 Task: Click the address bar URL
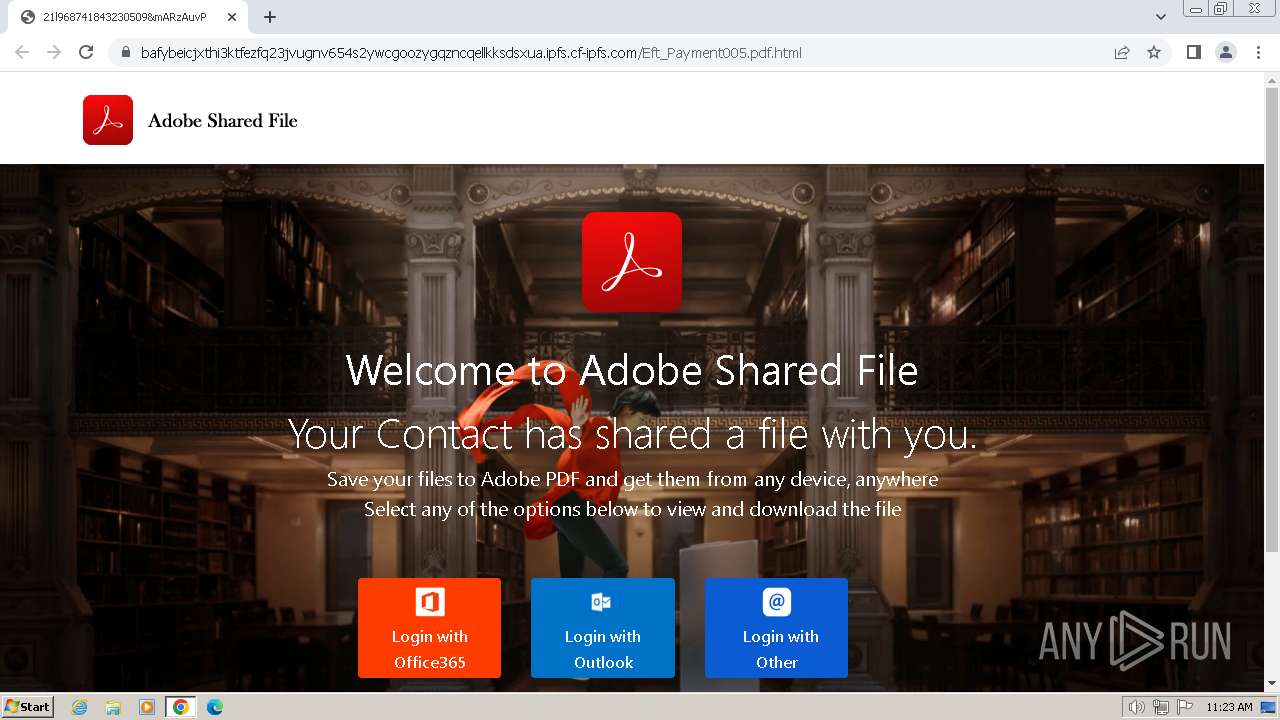[471, 53]
